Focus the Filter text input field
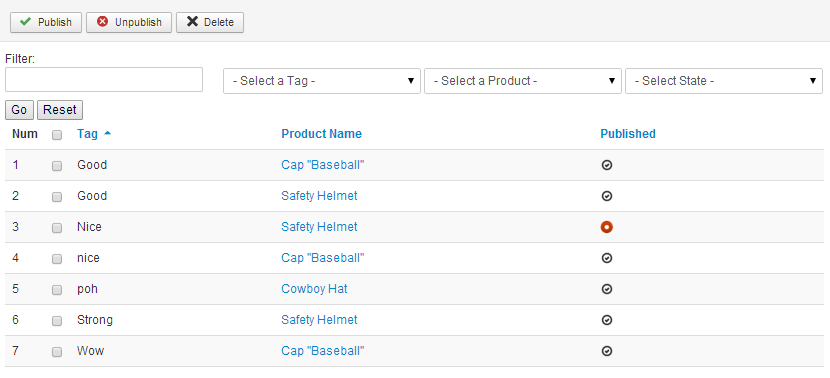 point(104,79)
